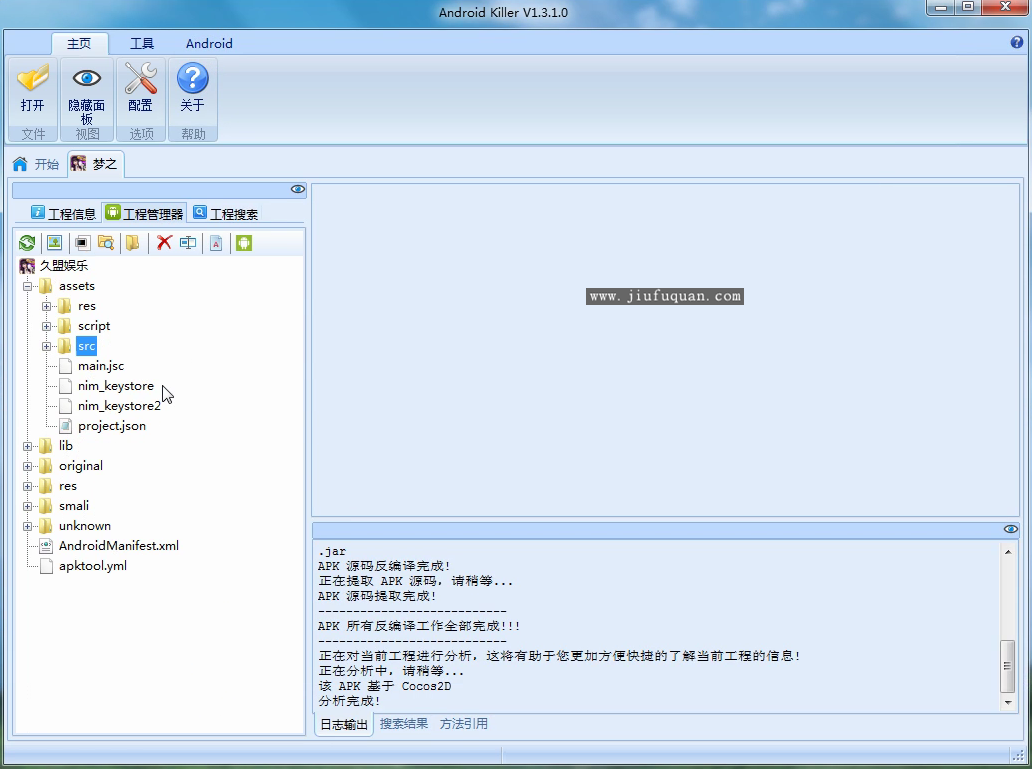Click the avatar icon beside 久盟娱乐 root
The width and height of the screenshot is (1032, 769).
click(x=27, y=266)
